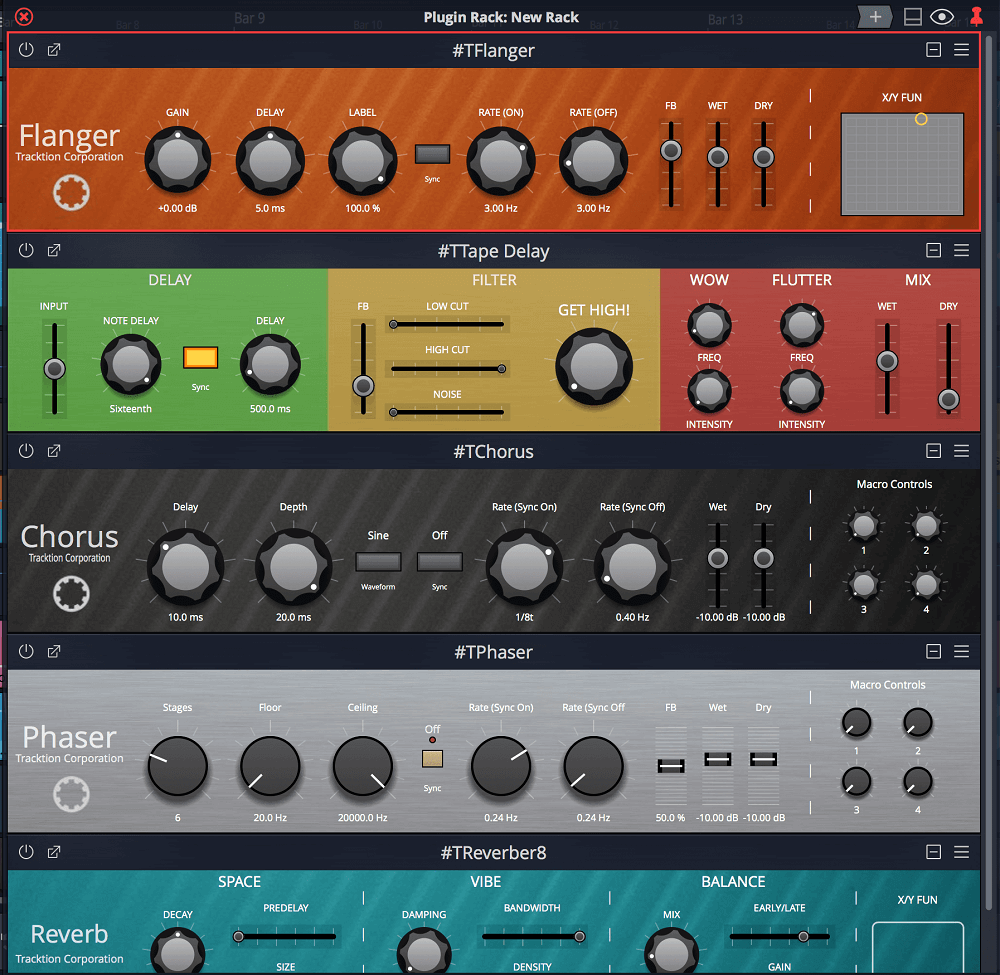Click the Chorus Delay knob at 10.0 ms
This screenshot has height=975, width=1000.
[x=186, y=567]
